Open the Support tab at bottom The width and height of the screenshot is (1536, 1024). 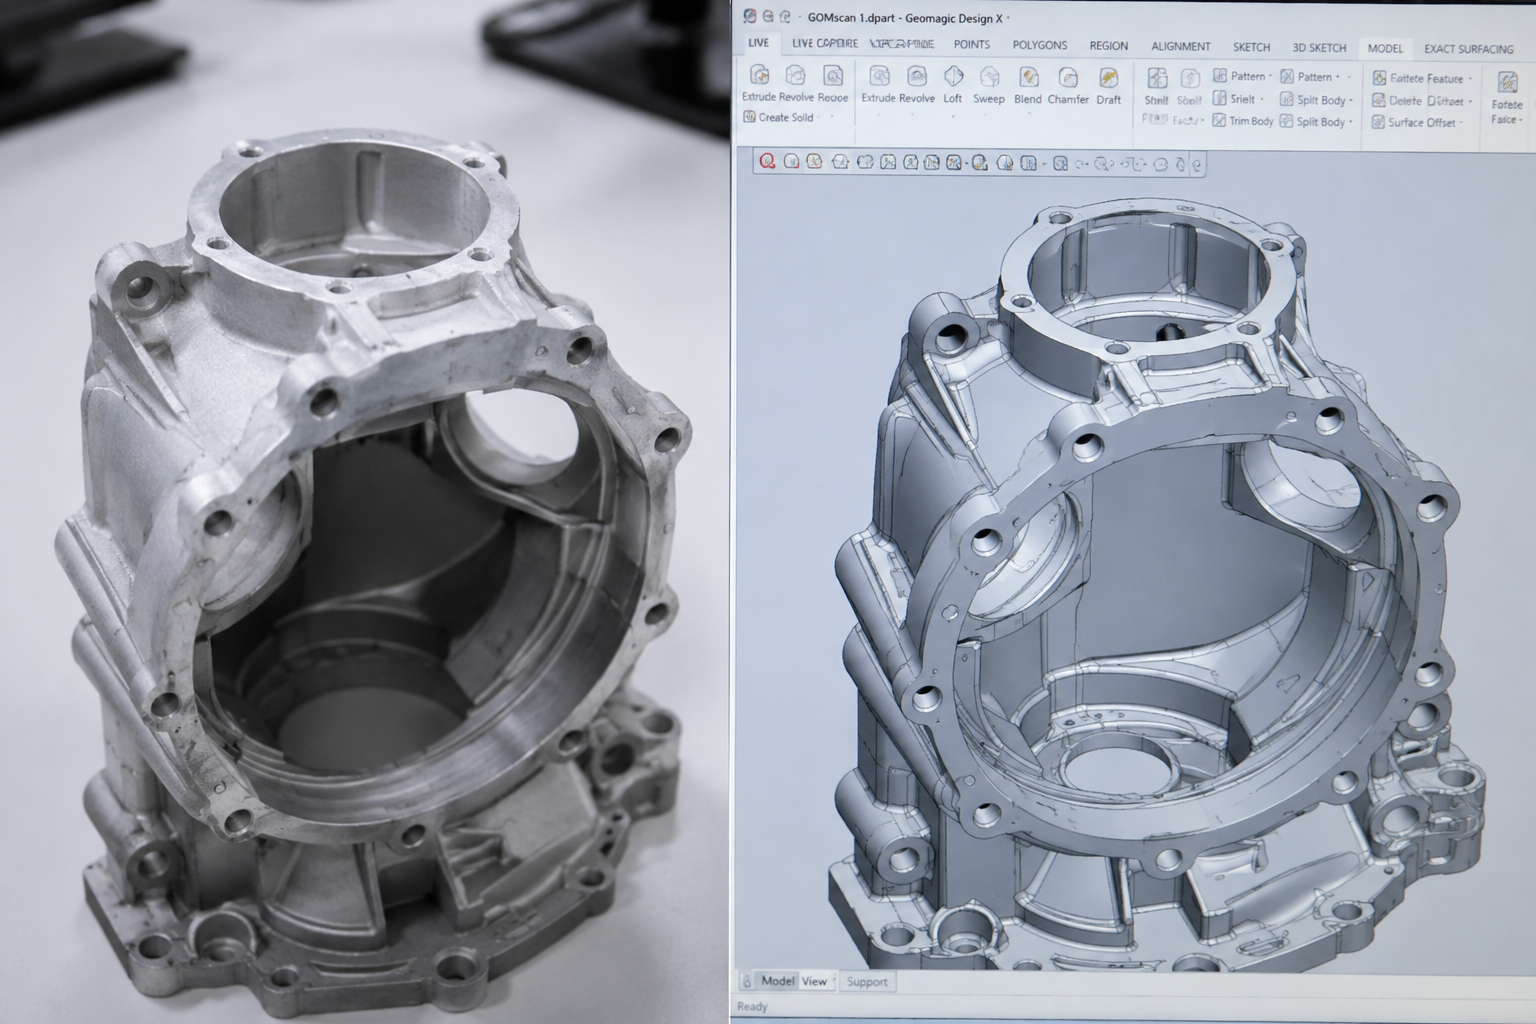point(866,982)
